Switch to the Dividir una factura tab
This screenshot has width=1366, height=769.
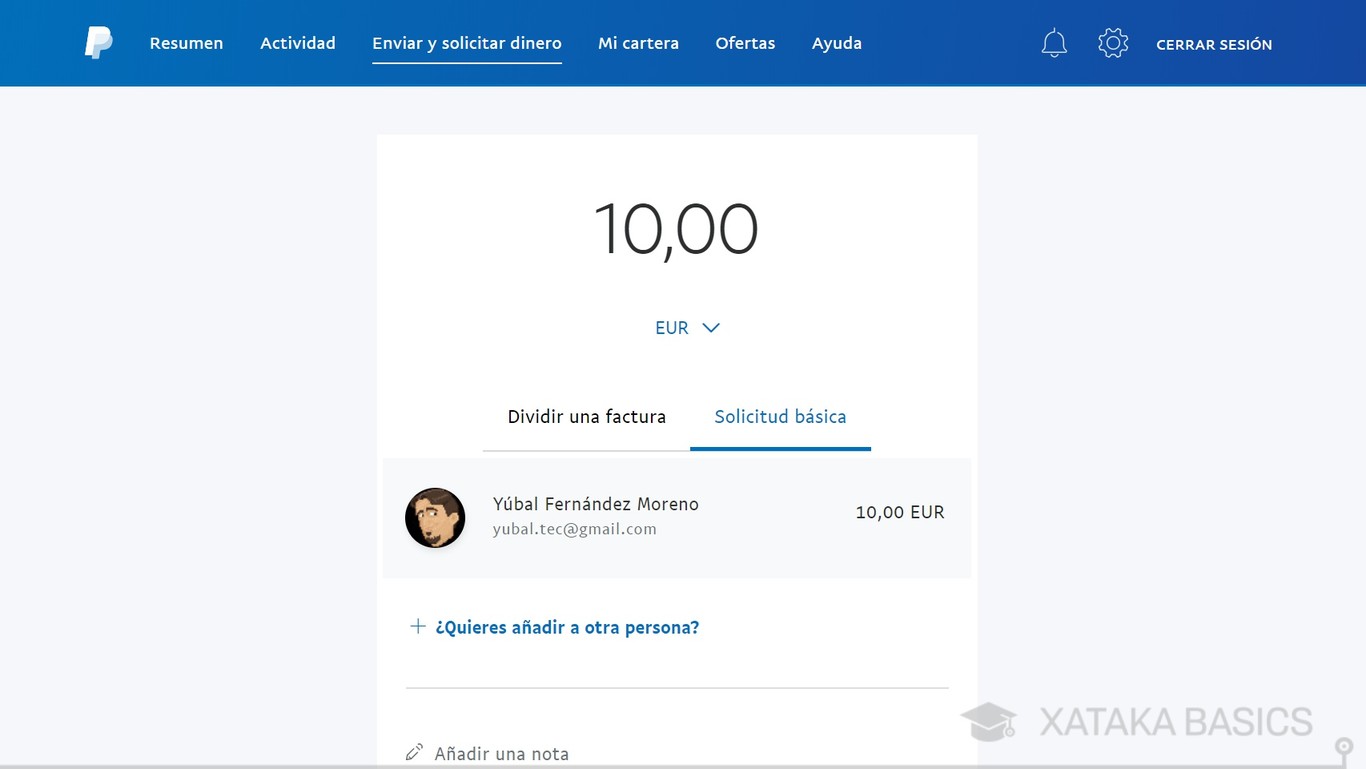(x=586, y=416)
